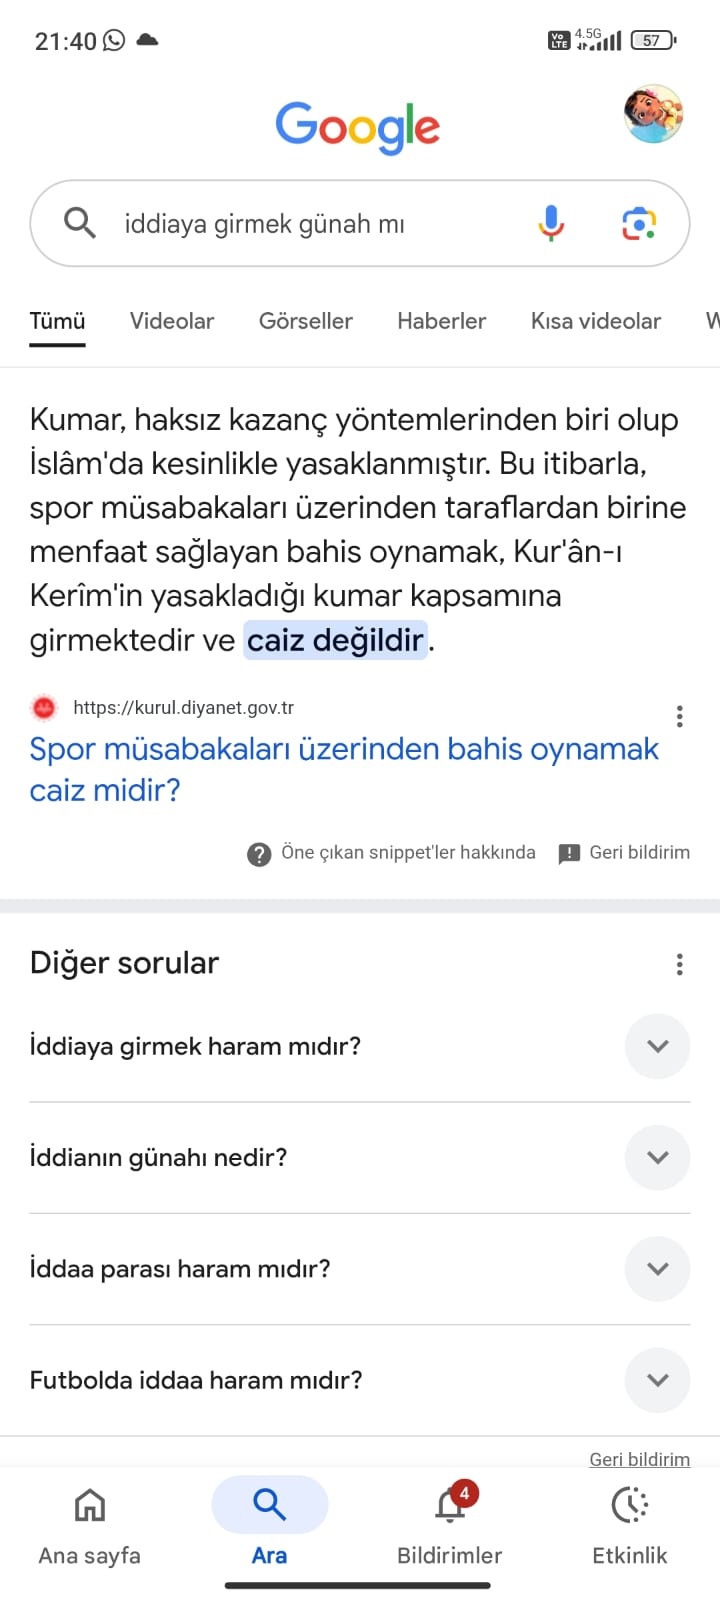Expand "İddianın günahı nedir?" question
The height and width of the screenshot is (1600, 720).
coord(657,1157)
